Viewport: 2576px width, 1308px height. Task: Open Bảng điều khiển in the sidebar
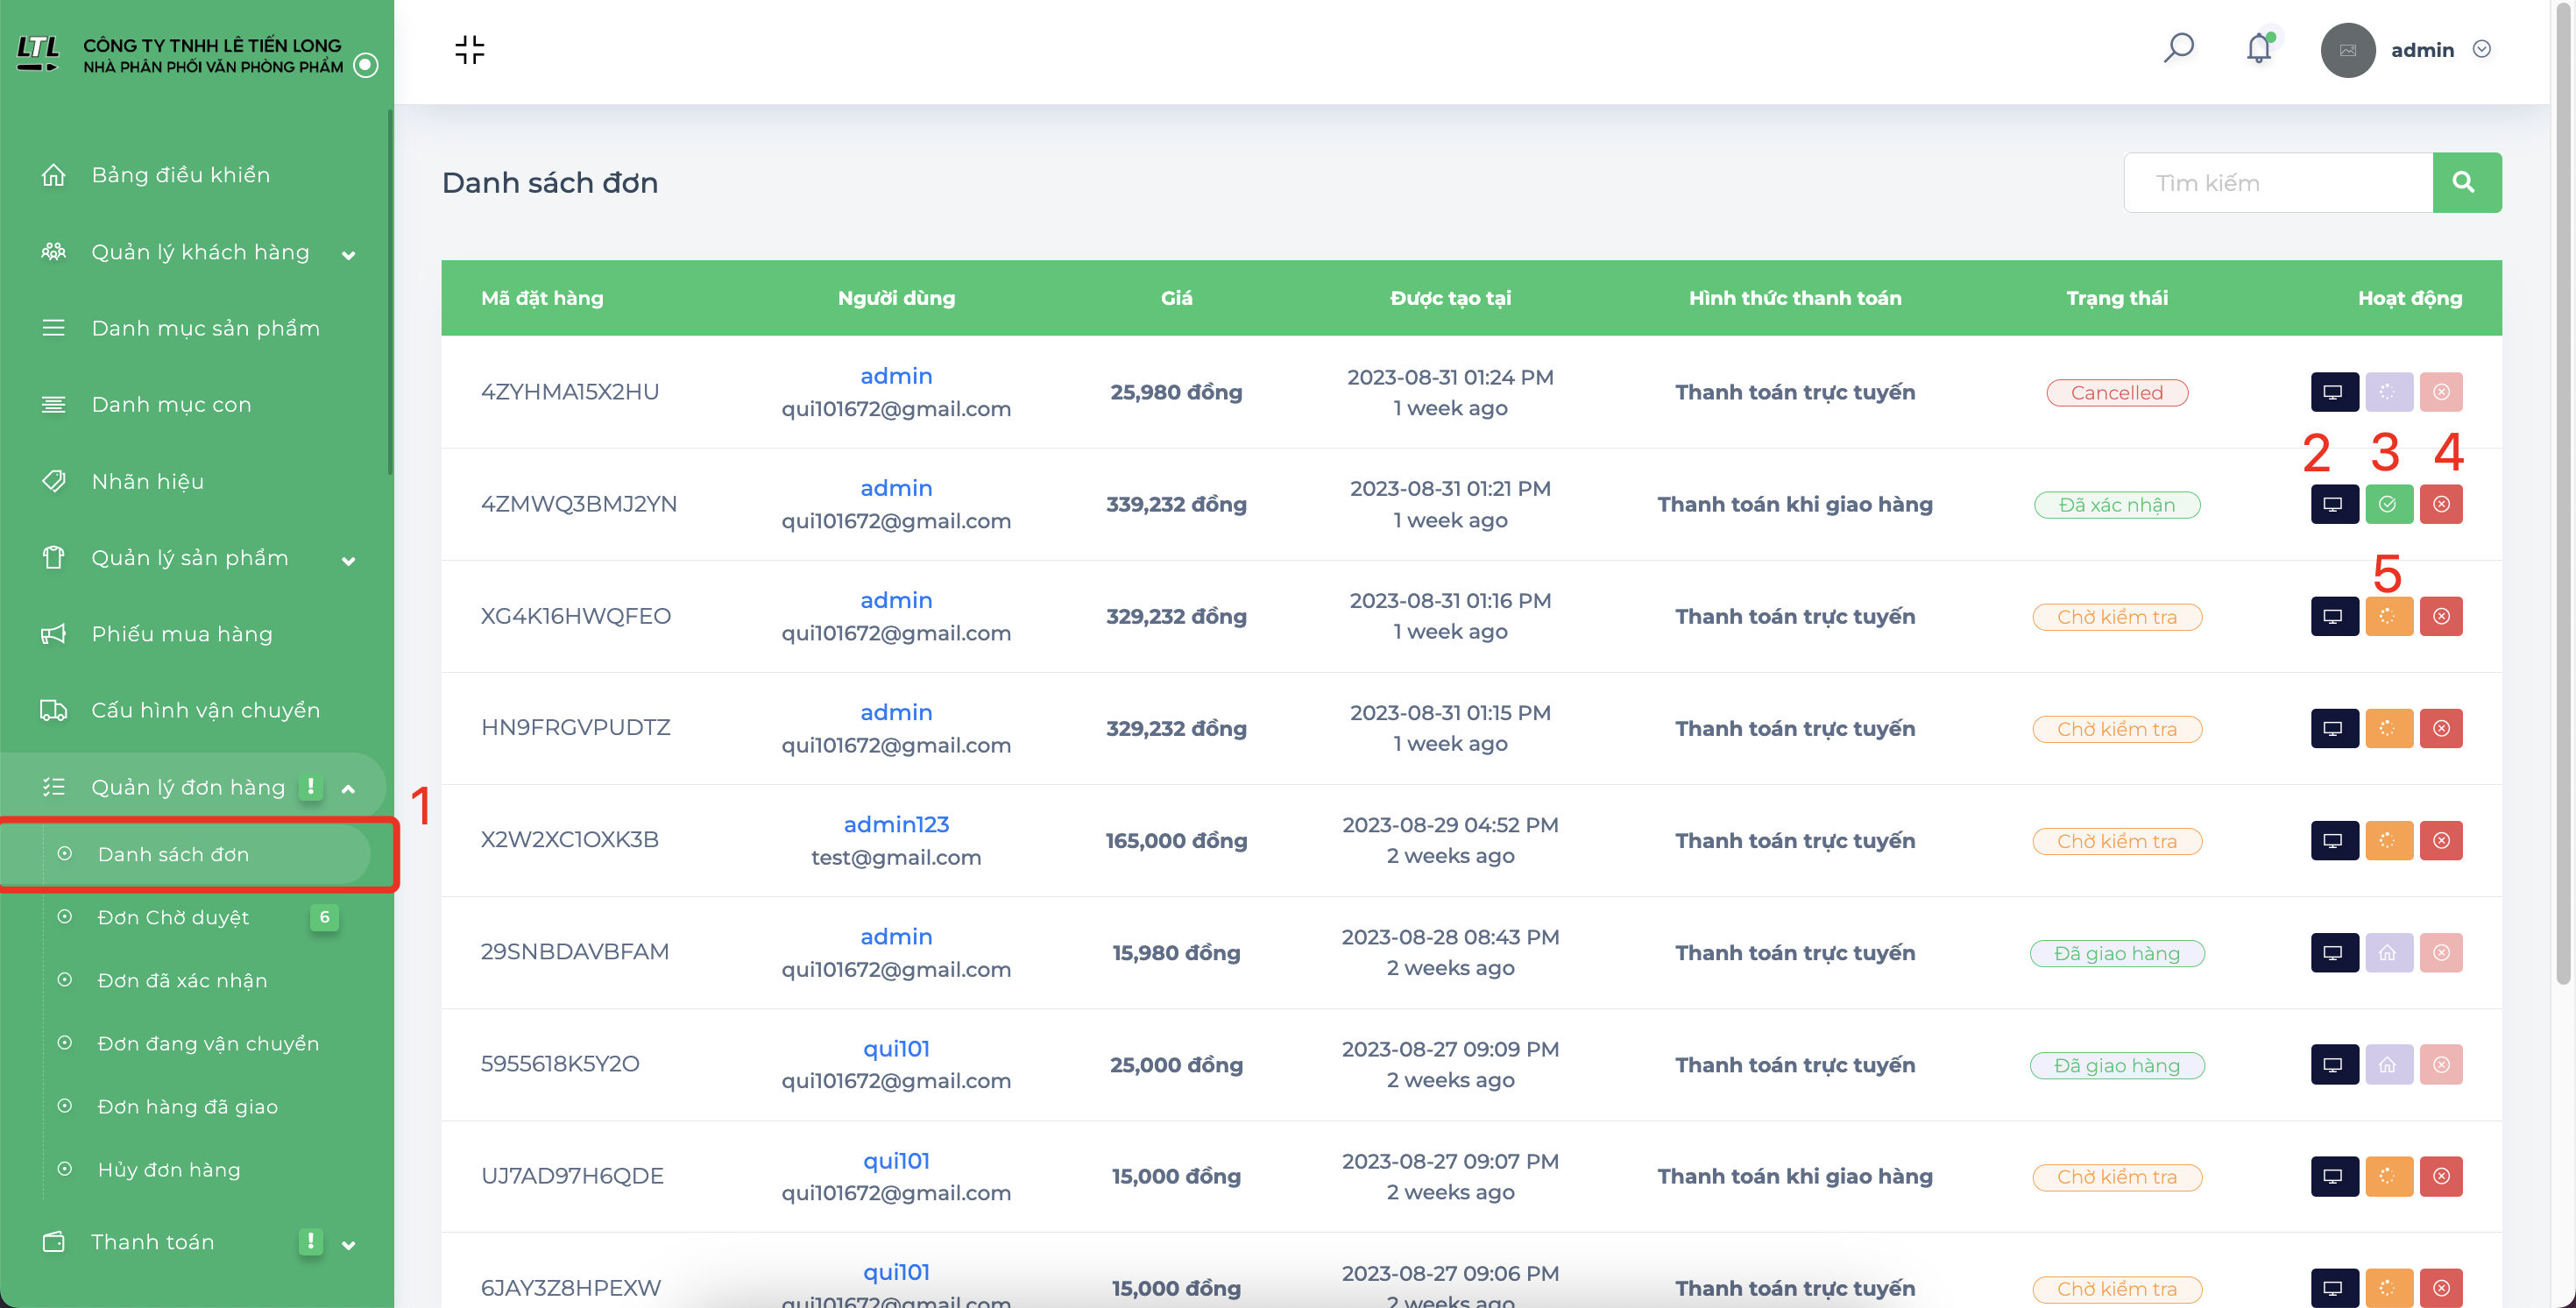click(x=180, y=175)
